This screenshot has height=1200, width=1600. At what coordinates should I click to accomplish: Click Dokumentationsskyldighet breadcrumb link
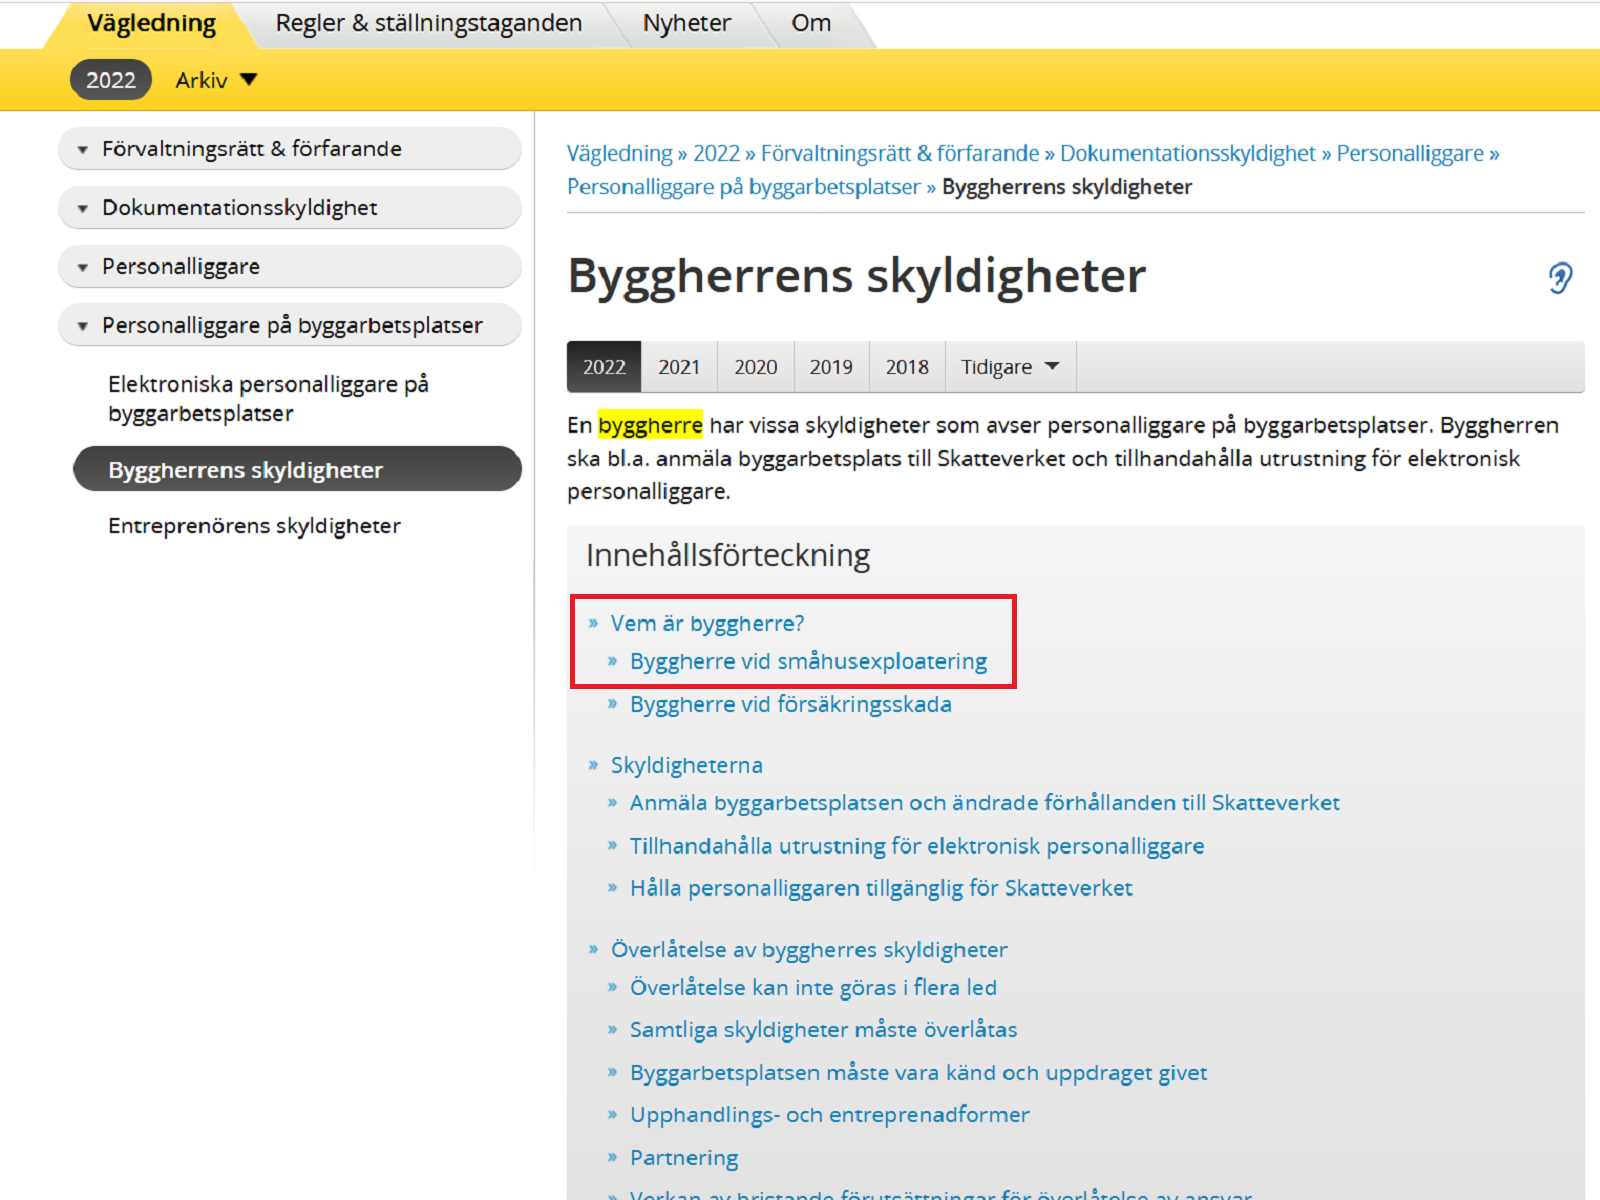(x=1188, y=153)
